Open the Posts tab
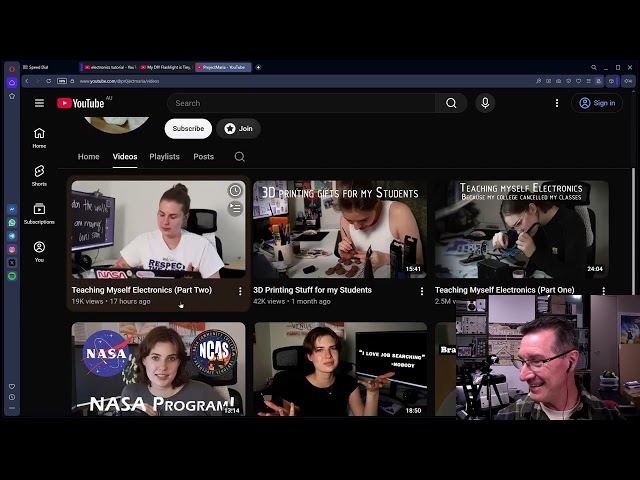Screen dimensions: 640x480 (x=204, y=157)
